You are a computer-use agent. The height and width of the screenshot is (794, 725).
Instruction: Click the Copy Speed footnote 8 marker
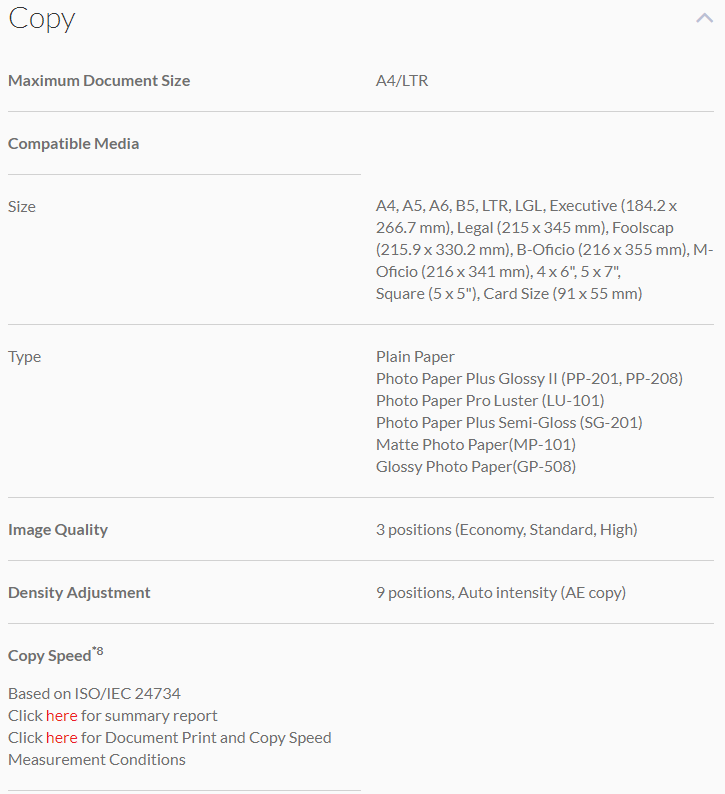tap(98, 651)
